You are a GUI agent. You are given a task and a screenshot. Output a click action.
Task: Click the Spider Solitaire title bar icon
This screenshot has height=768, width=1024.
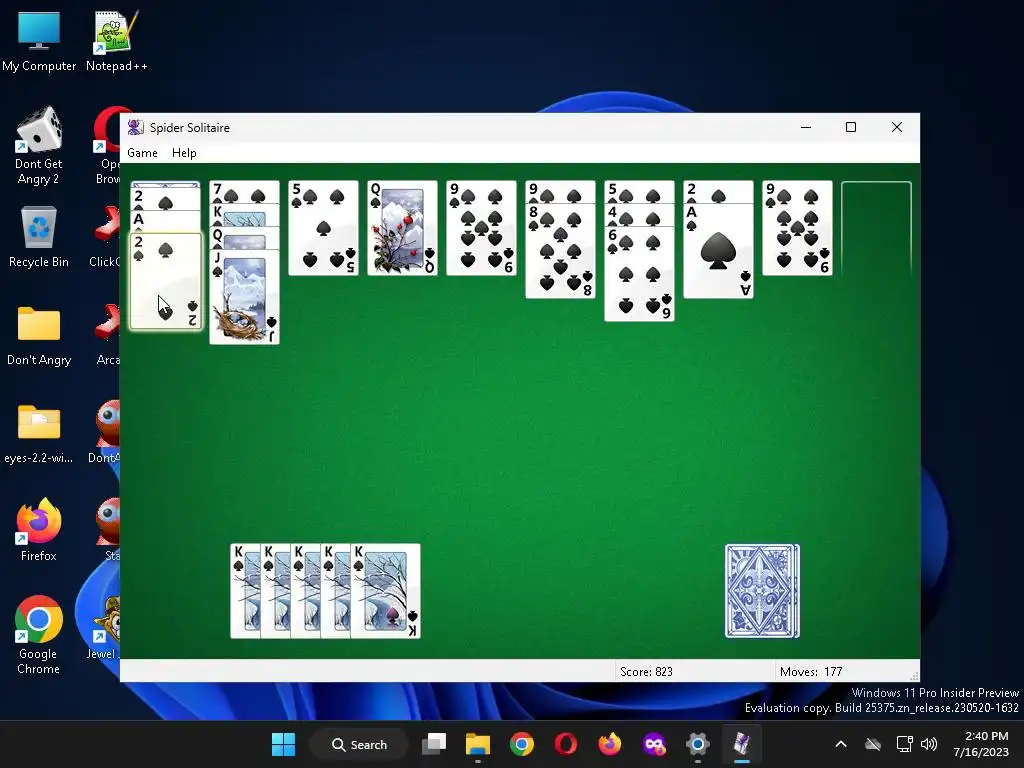pyautogui.click(x=135, y=127)
